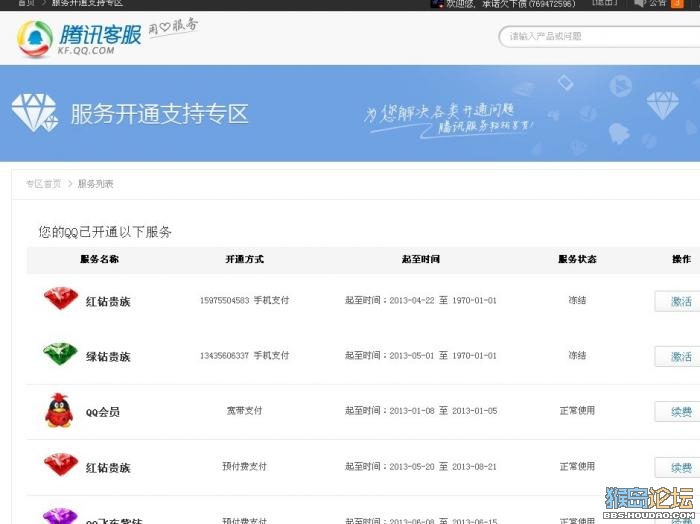
Task: Click the 冻结 status of the phone-paid 红钻贵族 row
Action: pos(577,300)
